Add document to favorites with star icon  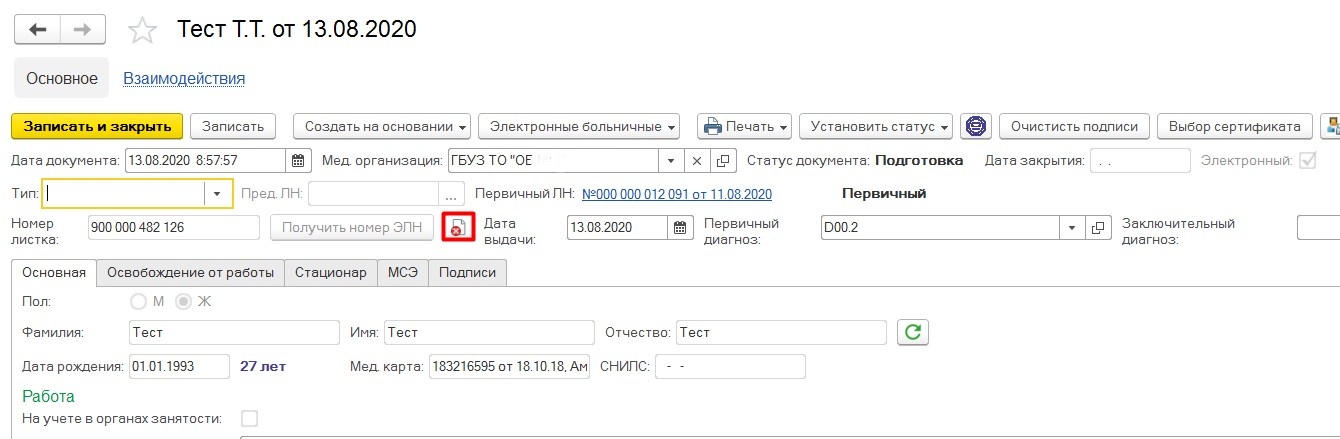143,31
